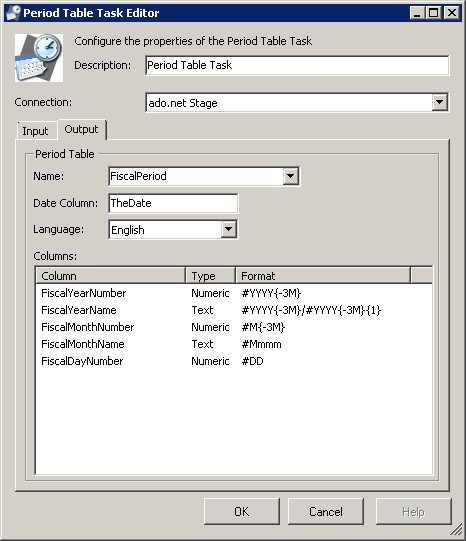The height and width of the screenshot is (541, 466).
Task: Select the FiscalYearName row
Action: pos(234,310)
